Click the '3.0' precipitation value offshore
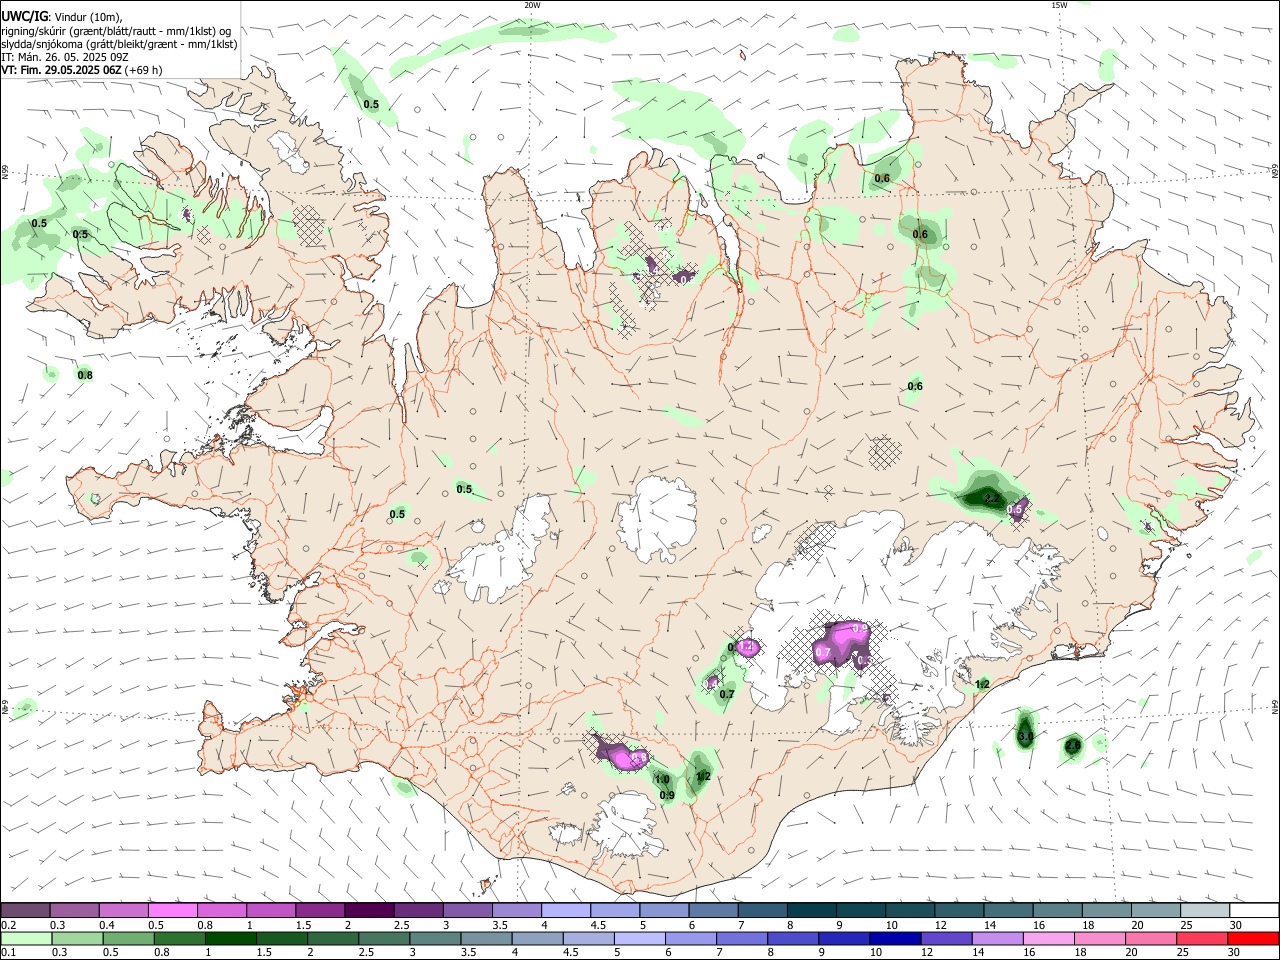This screenshot has height=960, width=1280. [x=1025, y=737]
